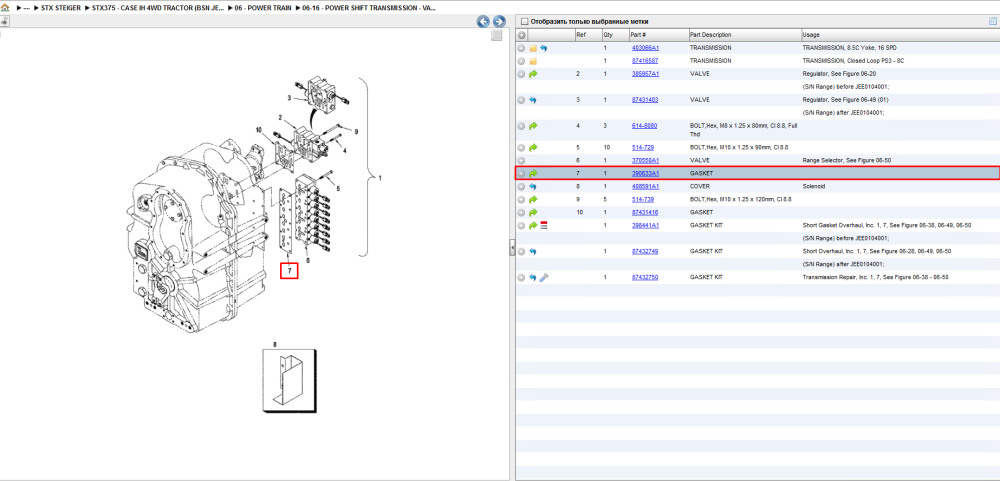The image size is (1000, 481).
Task: Collapse the panel splitter between diagram and list
Action: click(511, 248)
